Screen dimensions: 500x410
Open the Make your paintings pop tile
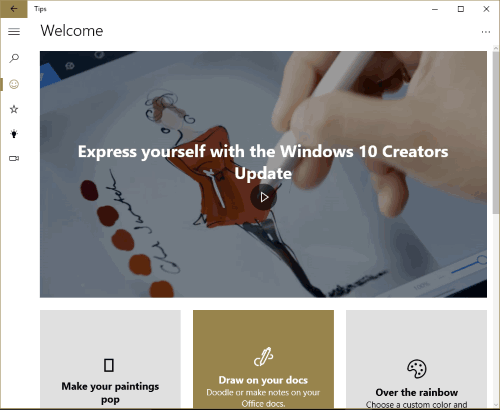pyautogui.click(x=110, y=359)
